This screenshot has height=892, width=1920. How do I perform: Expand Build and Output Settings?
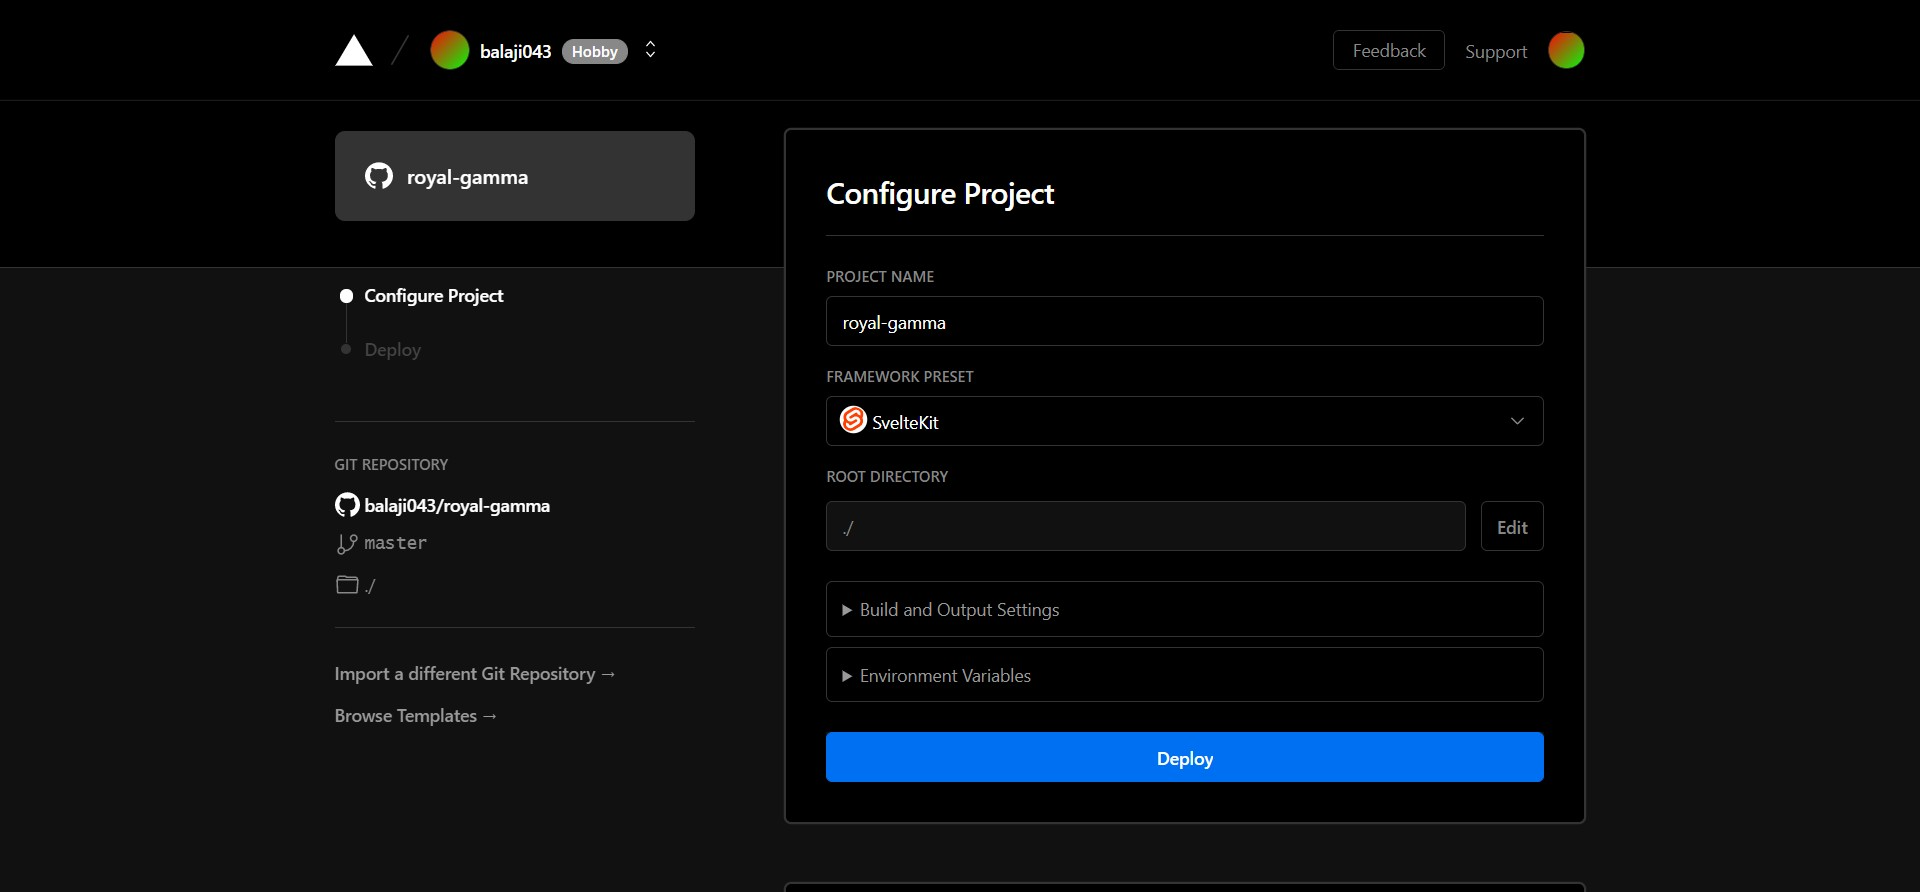(x=1185, y=609)
